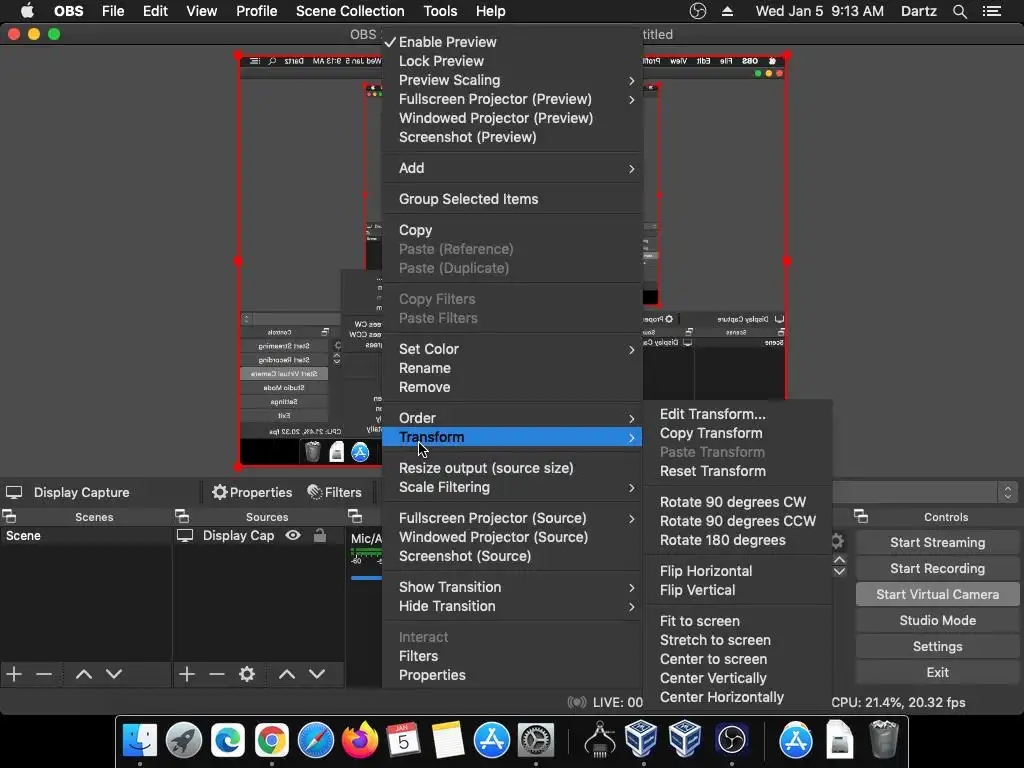Open Safari from the Dock
The image size is (1024, 768).
click(x=315, y=740)
